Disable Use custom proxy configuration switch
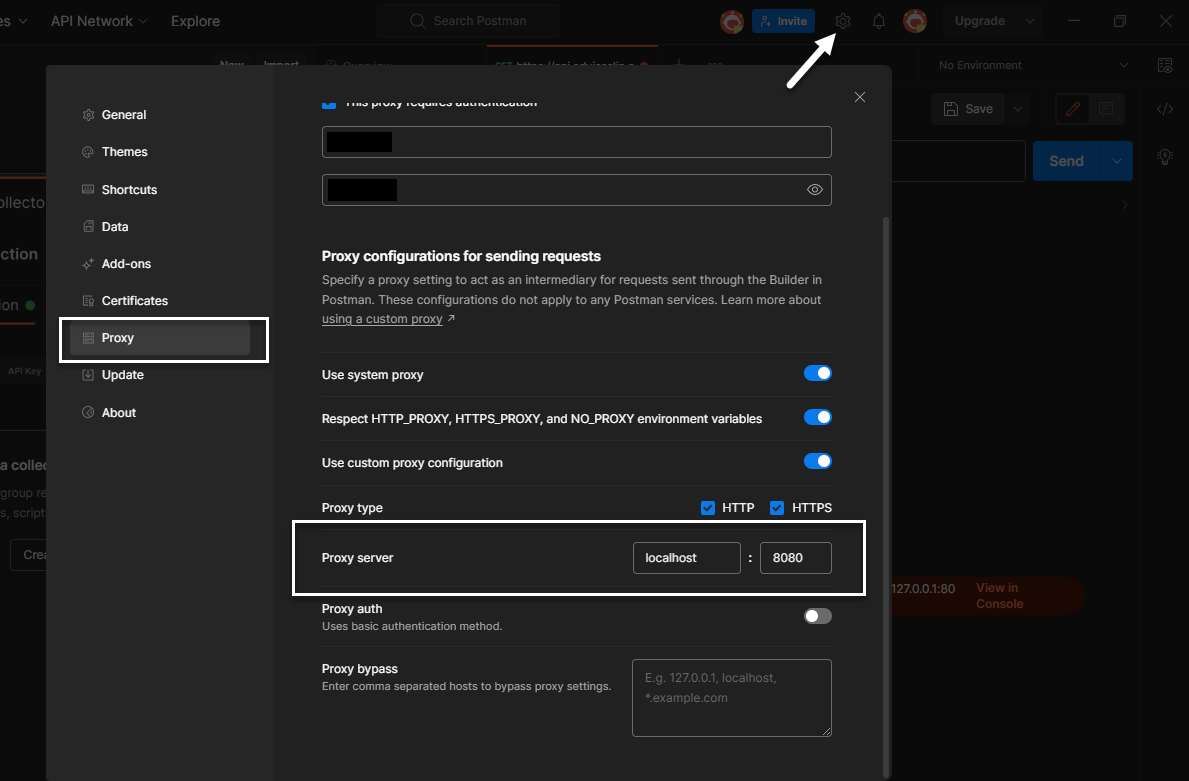Image resolution: width=1189 pixels, height=781 pixels. point(817,462)
